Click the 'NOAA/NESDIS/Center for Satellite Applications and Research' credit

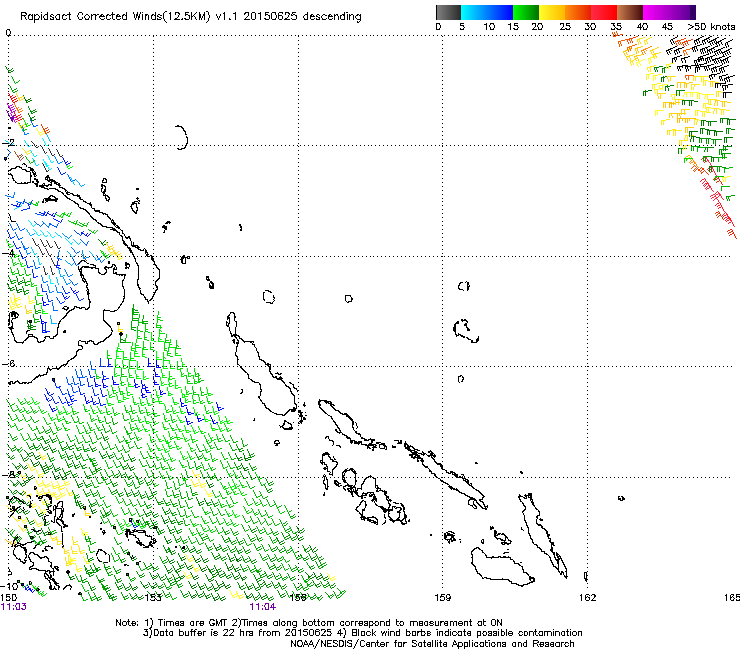(432, 644)
